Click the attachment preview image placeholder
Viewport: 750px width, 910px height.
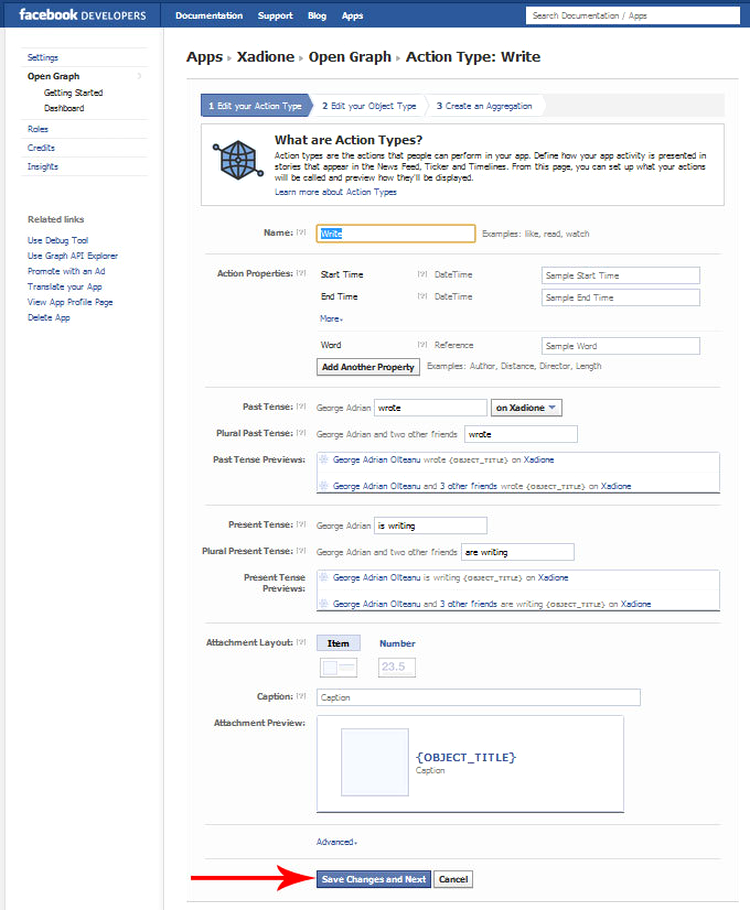coord(375,762)
